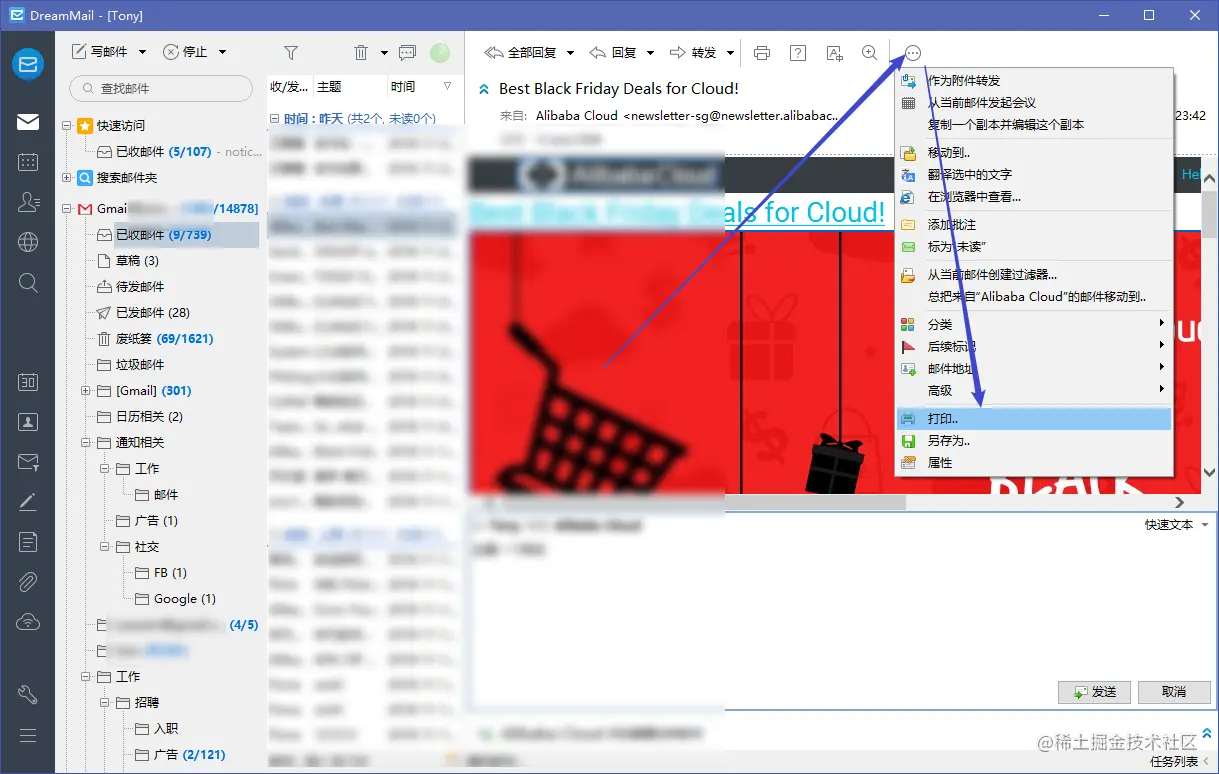
Task: Select 另存为.. menu entry
Action: [x=1034, y=441]
